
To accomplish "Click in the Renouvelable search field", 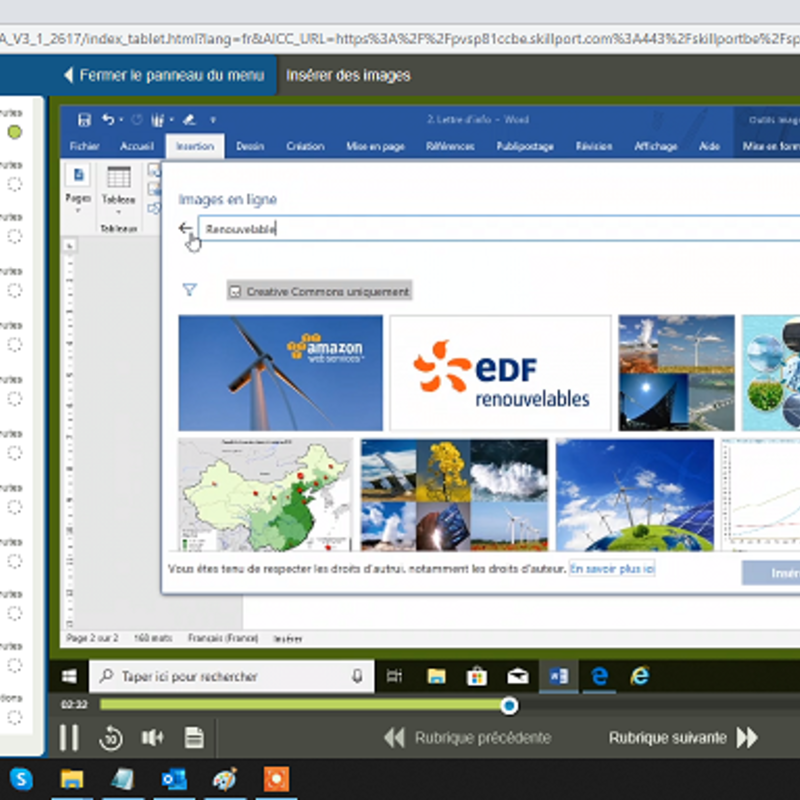I will (499, 228).
